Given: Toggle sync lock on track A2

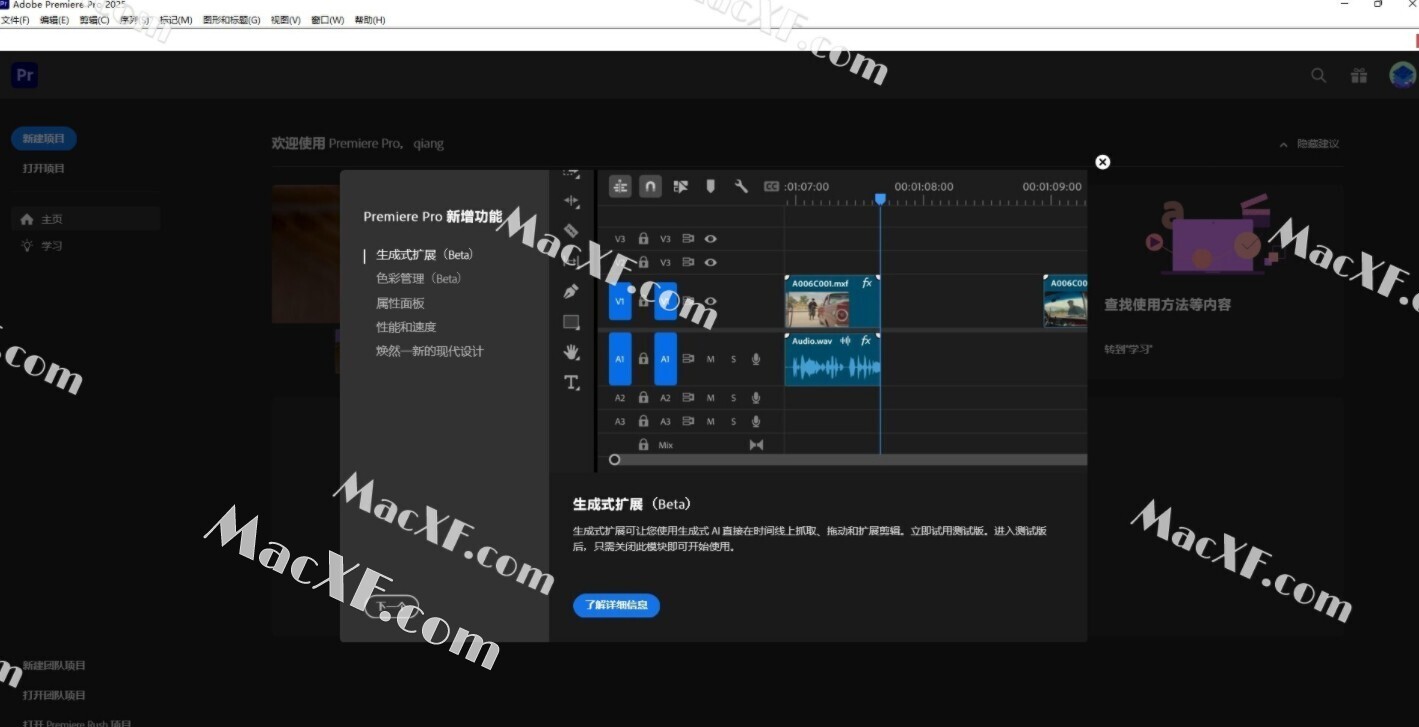Looking at the screenshot, I should tap(688, 398).
